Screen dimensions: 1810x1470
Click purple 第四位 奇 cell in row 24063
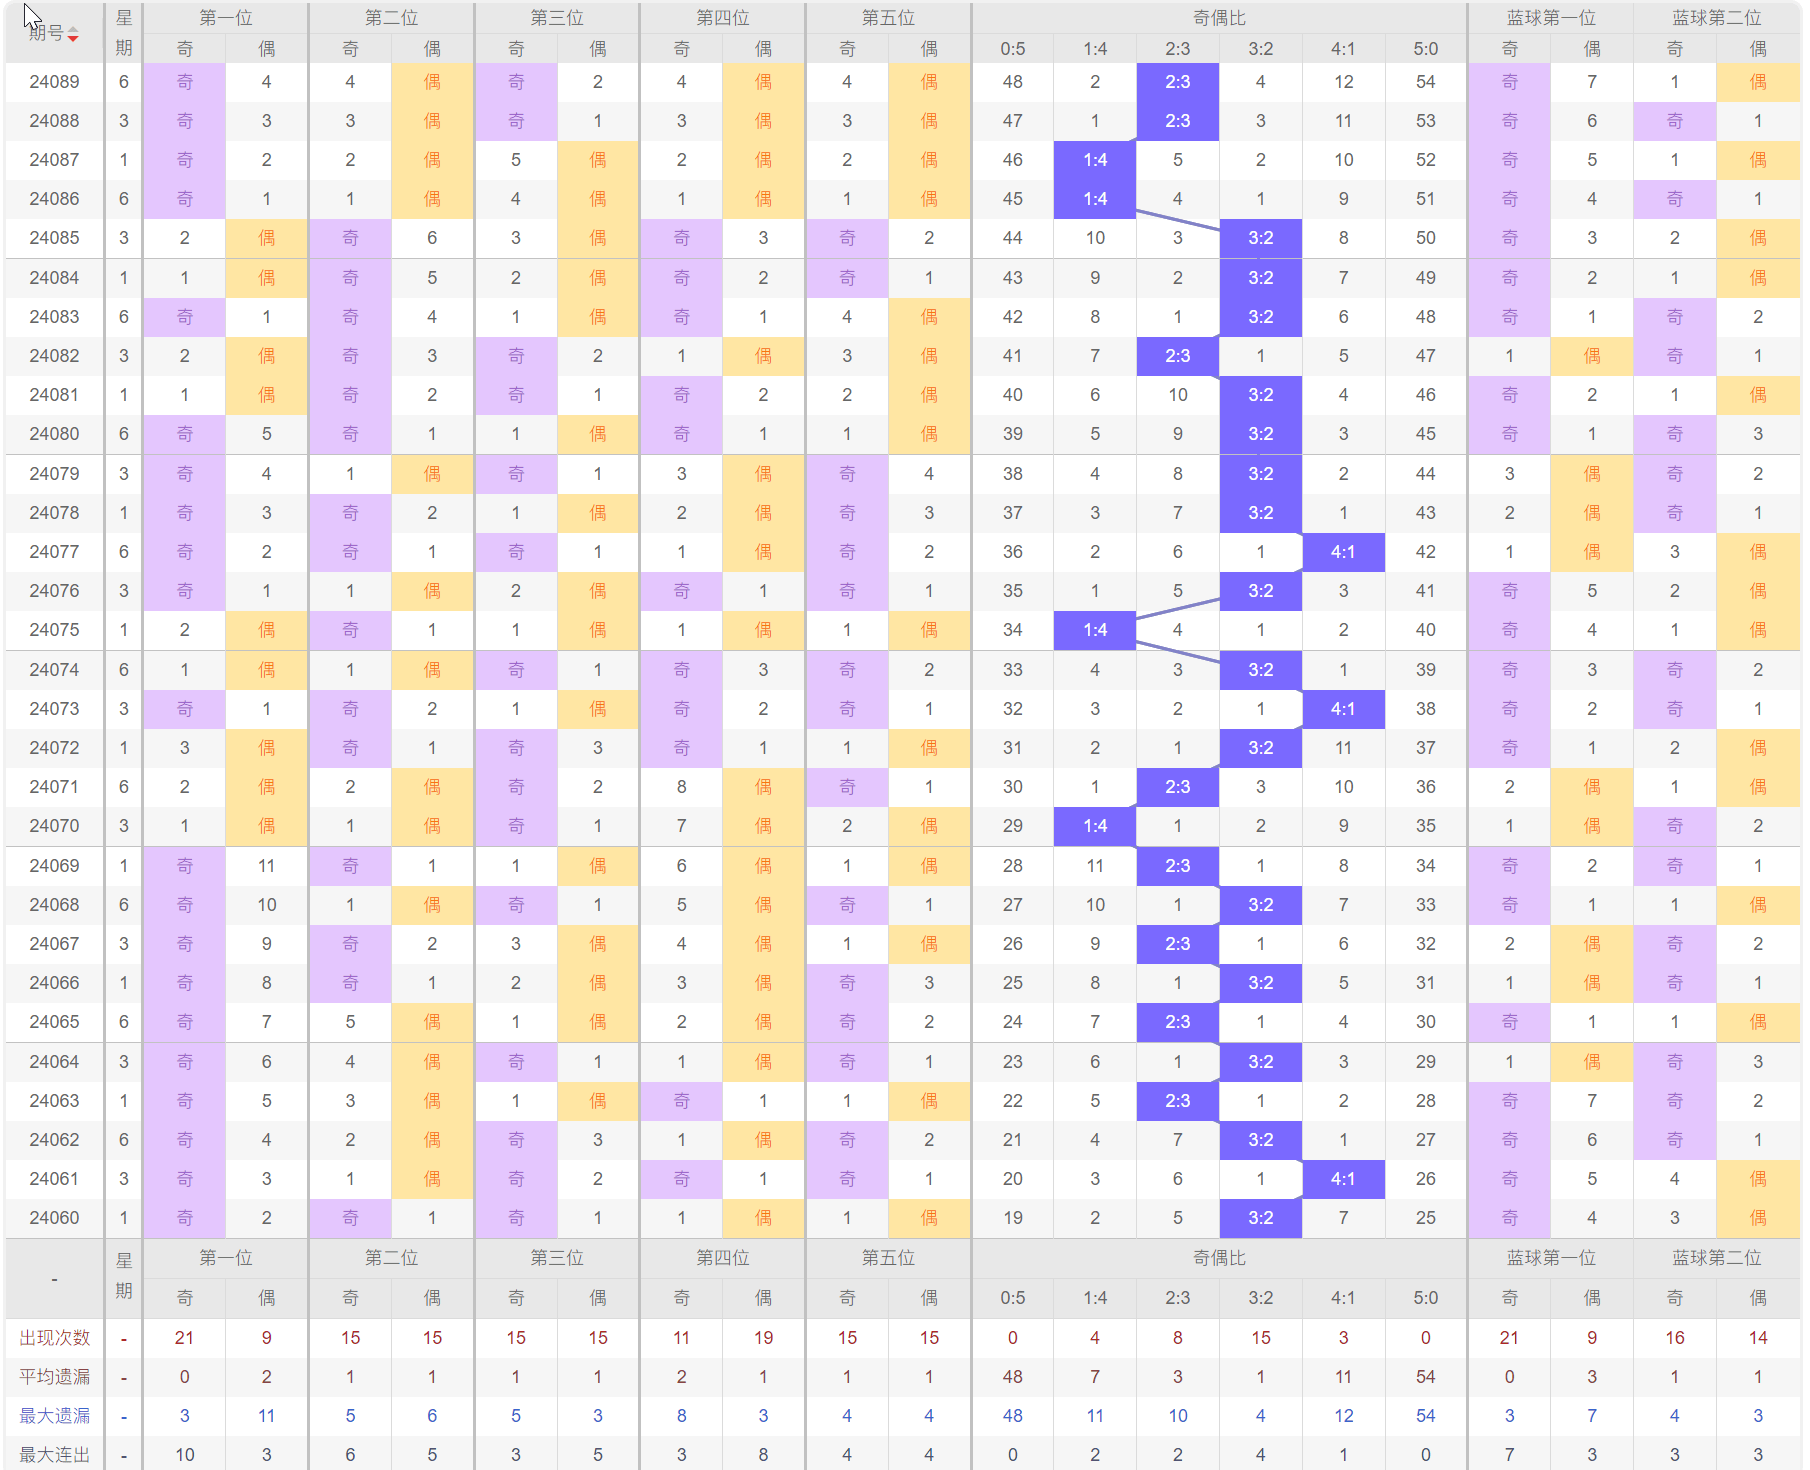pyautogui.click(x=681, y=1101)
